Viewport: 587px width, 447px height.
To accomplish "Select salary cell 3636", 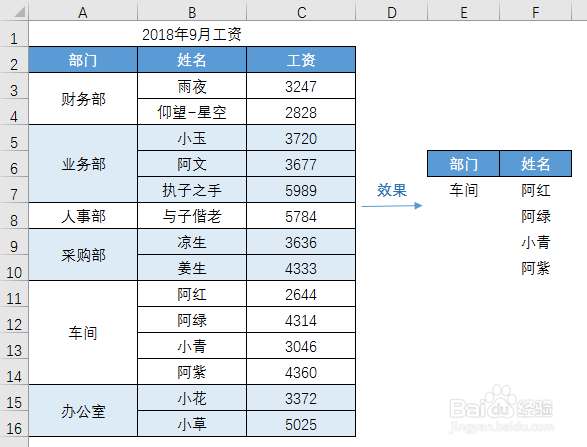I will 301,242.
